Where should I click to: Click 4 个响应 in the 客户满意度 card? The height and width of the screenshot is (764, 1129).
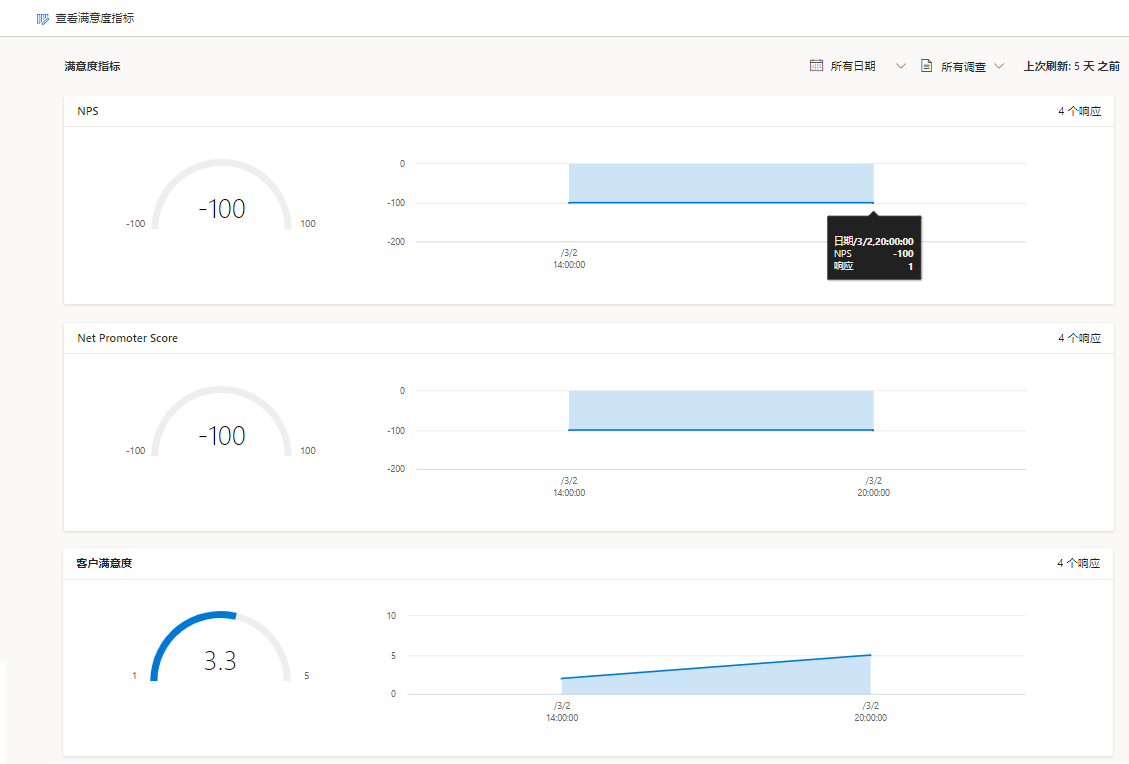pyautogui.click(x=1079, y=563)
